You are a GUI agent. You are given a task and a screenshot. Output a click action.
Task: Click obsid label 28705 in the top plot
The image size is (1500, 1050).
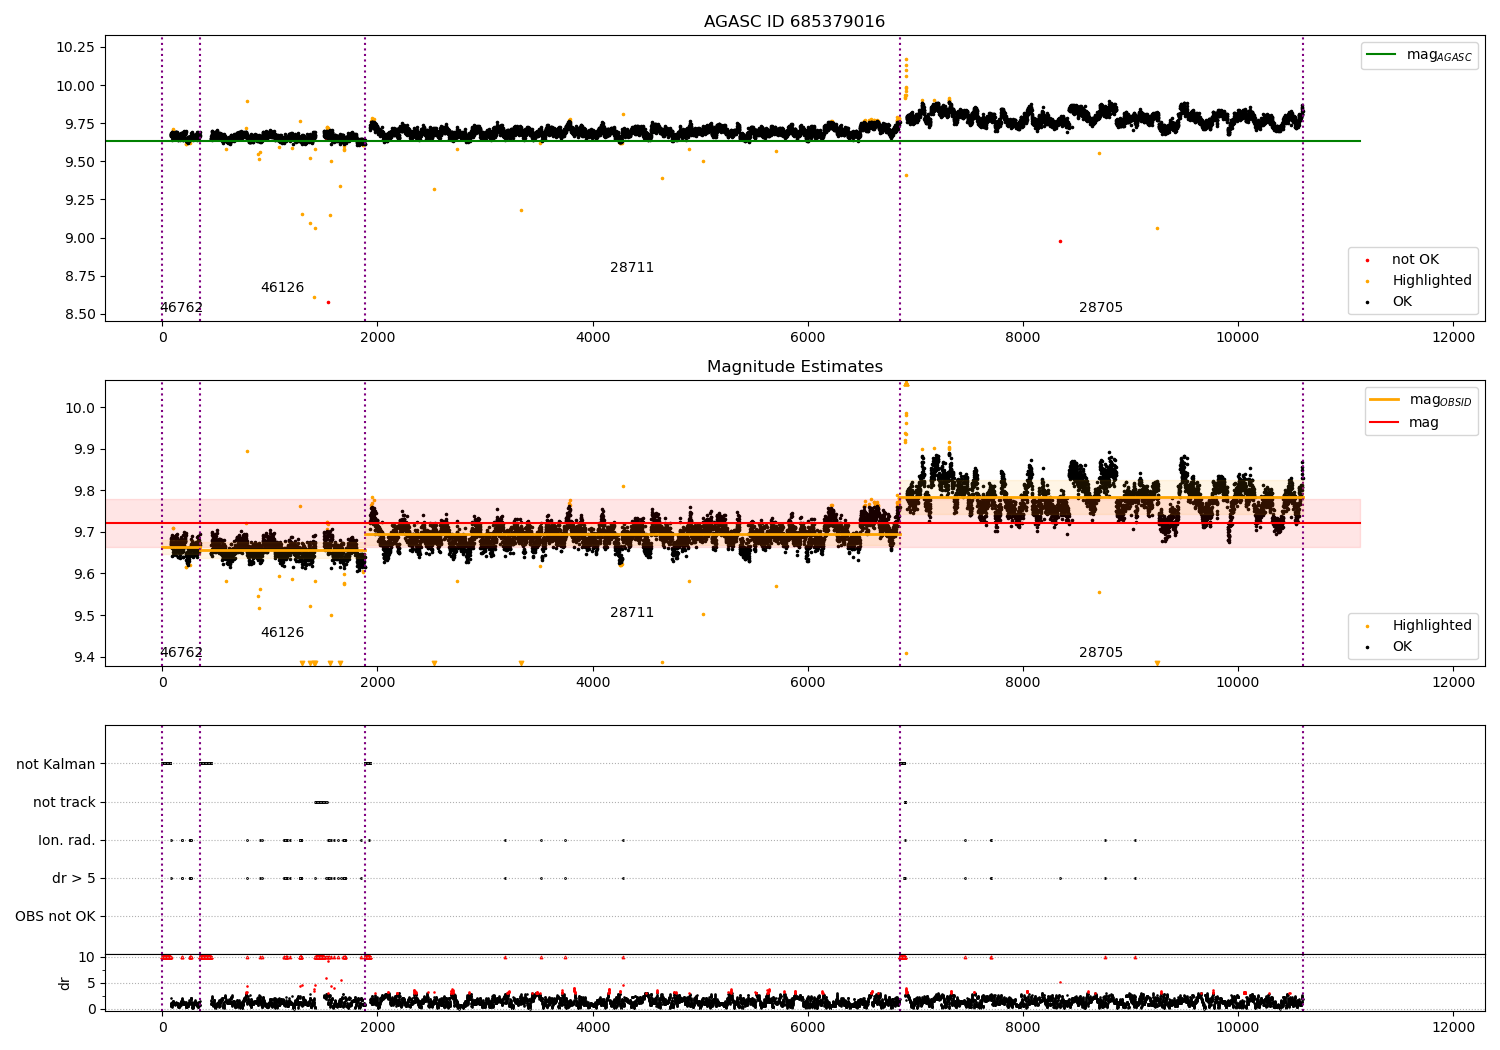coord(1101,308)
